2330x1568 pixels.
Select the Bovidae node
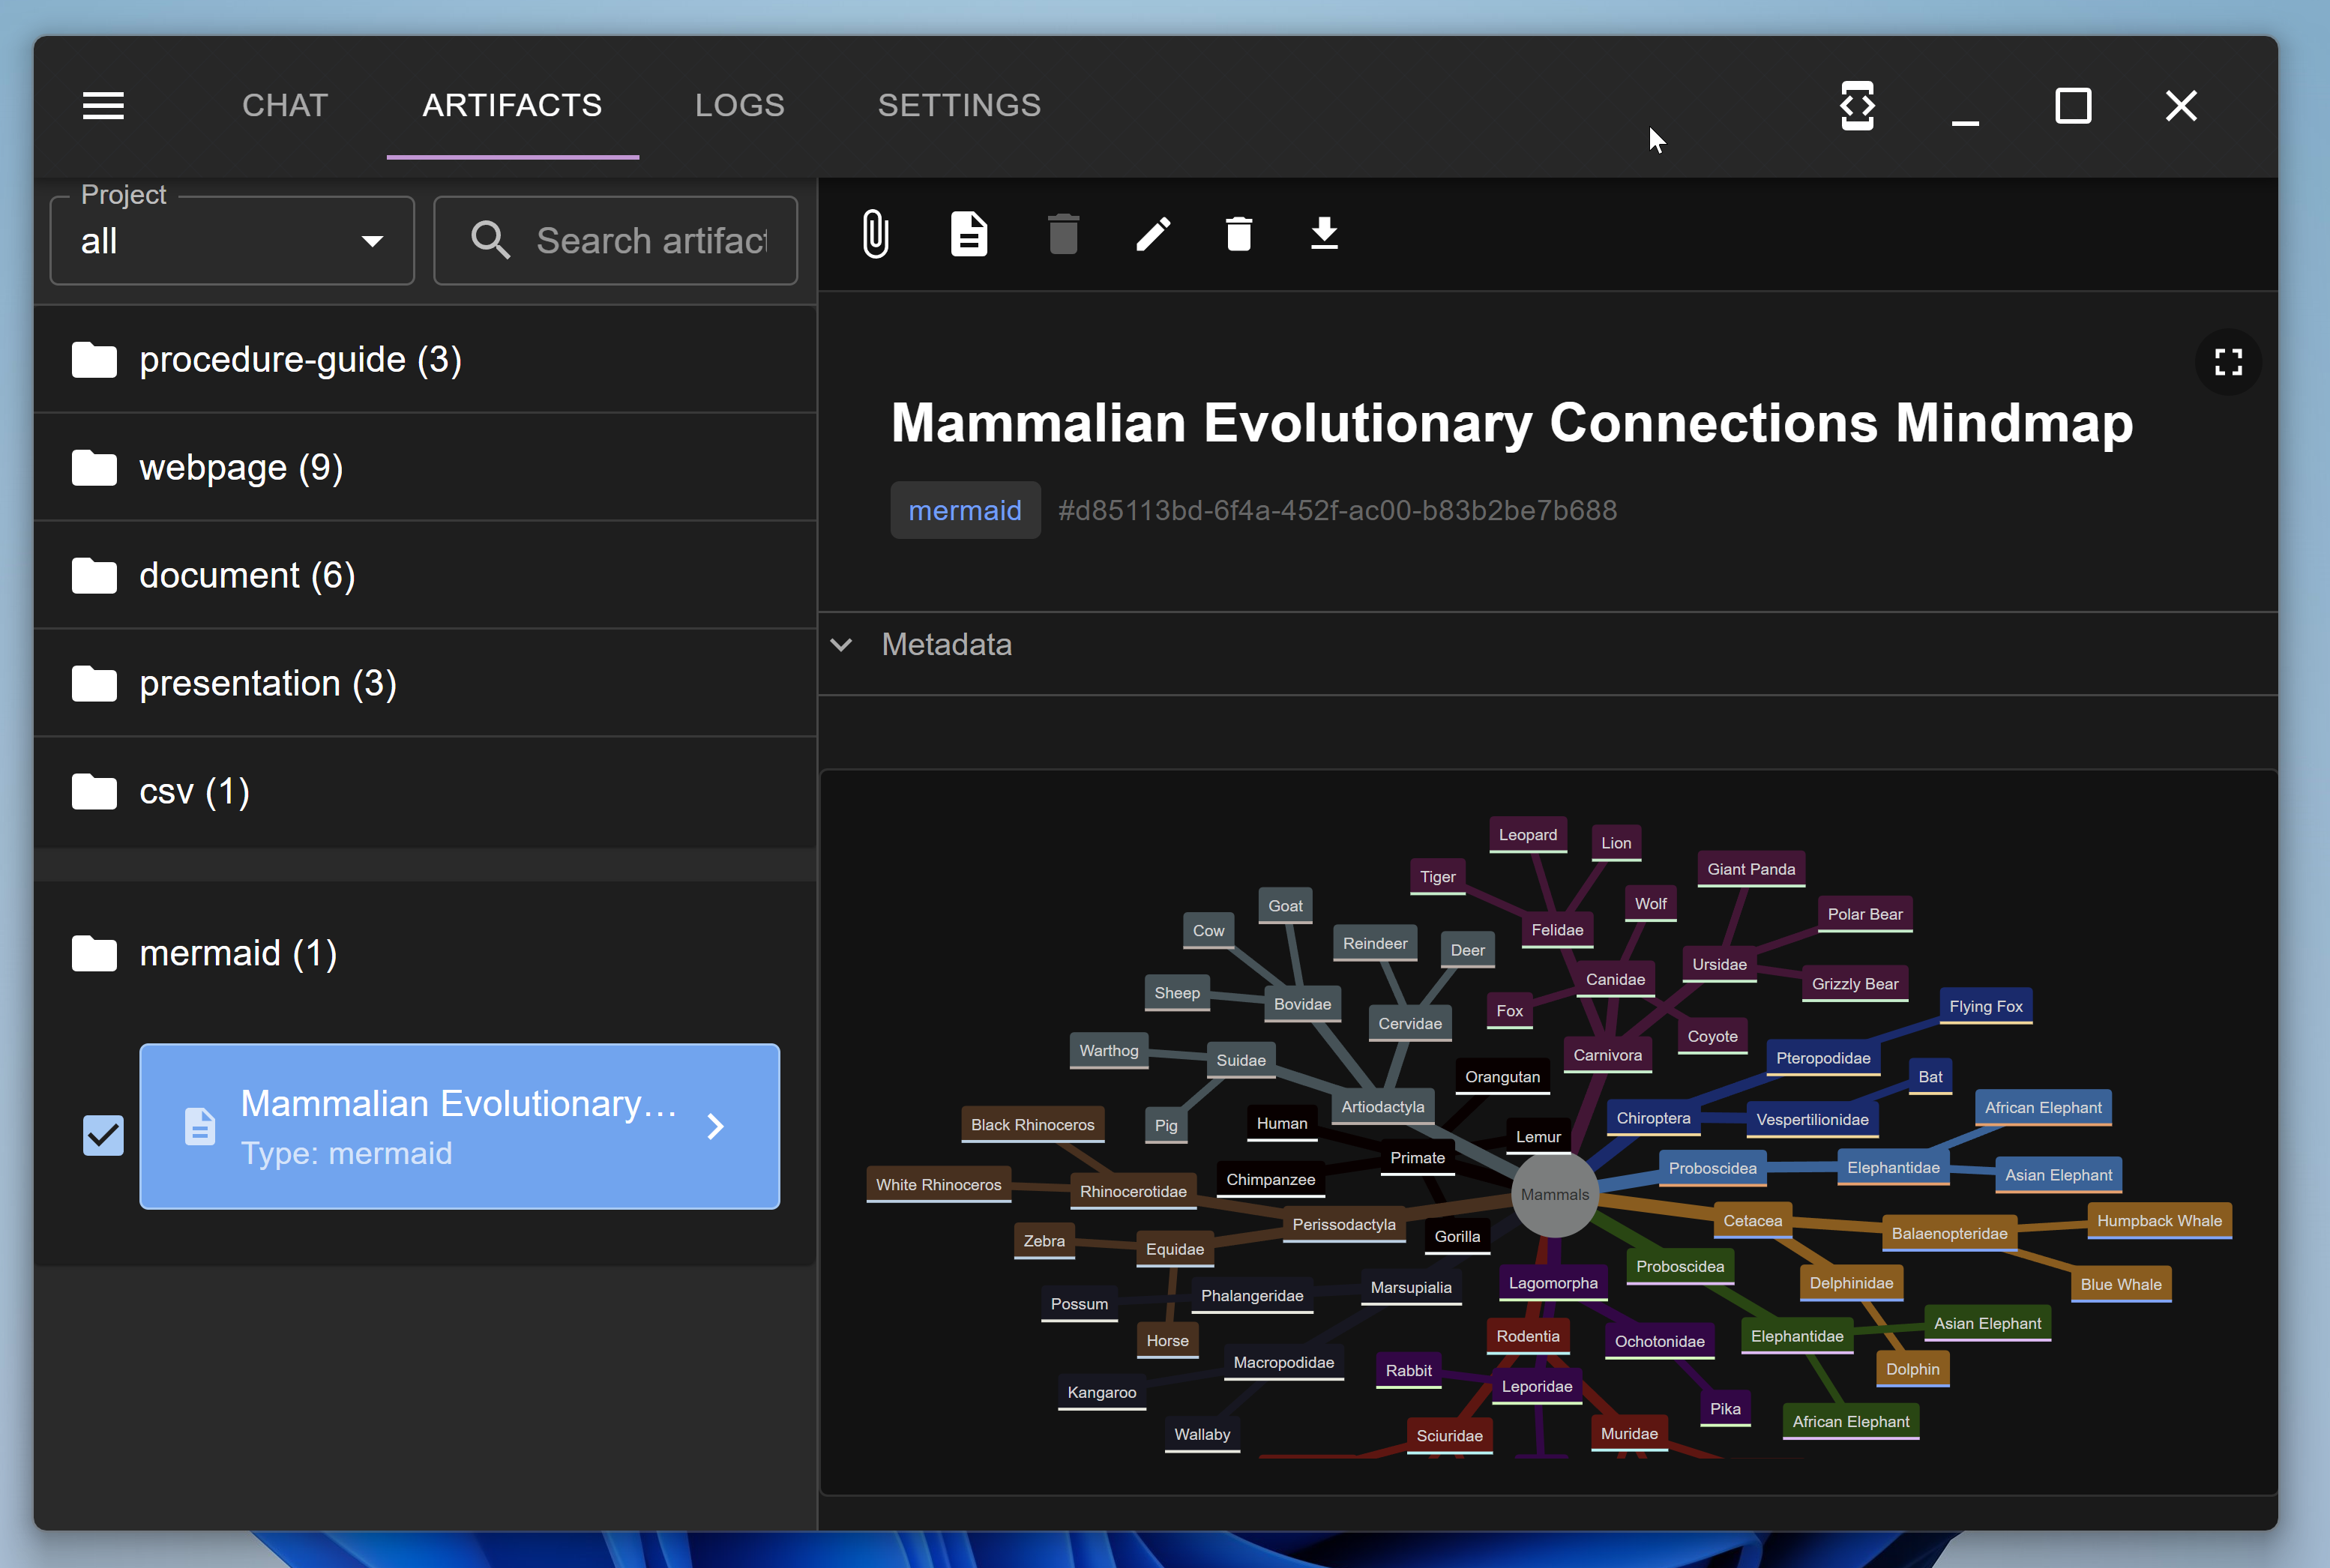[1302, 1005]
